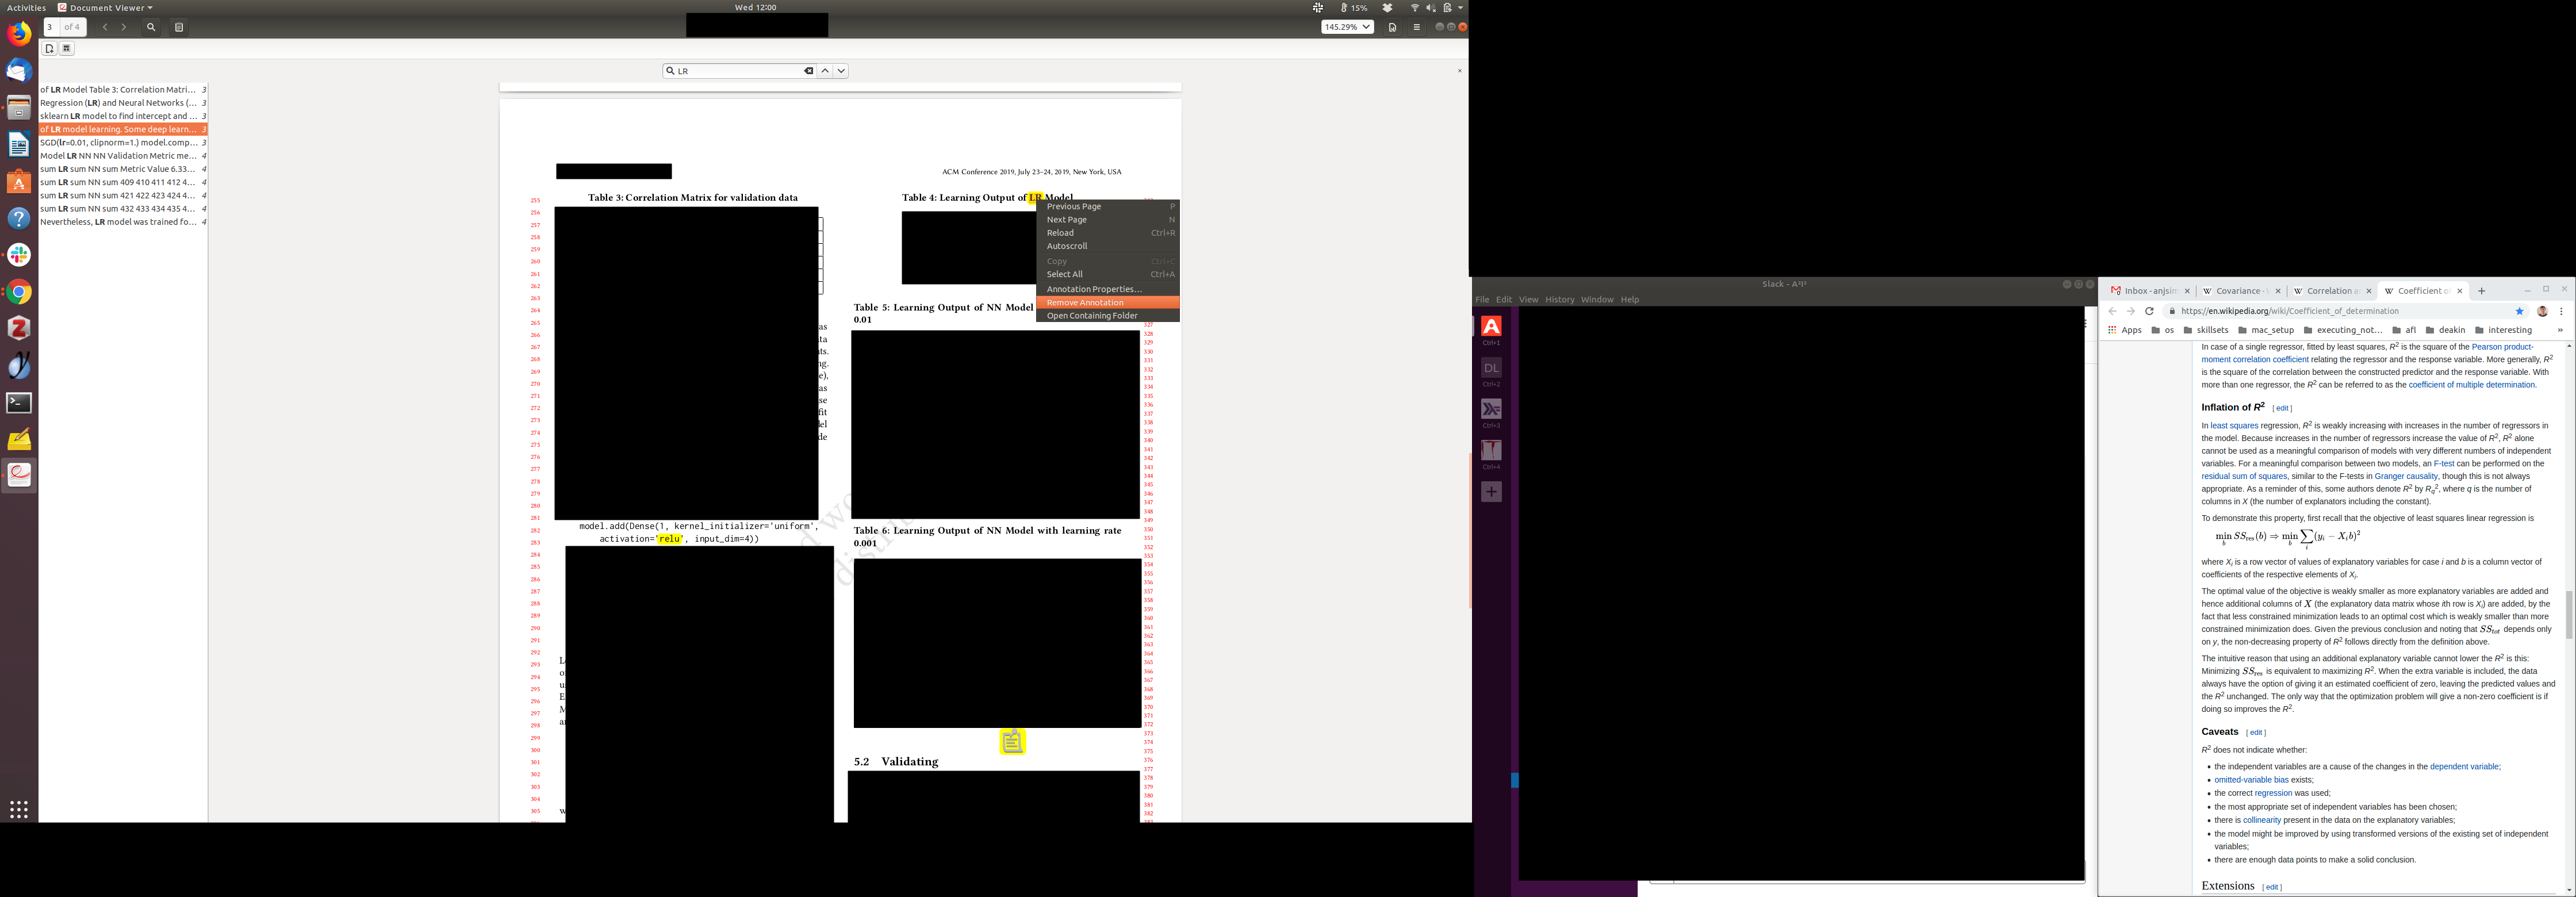This screenshot has width=2576, height=897.
Task: Bookmark star in Chrome address bar
Action: pyautogui.click(x=2519, y=311)
